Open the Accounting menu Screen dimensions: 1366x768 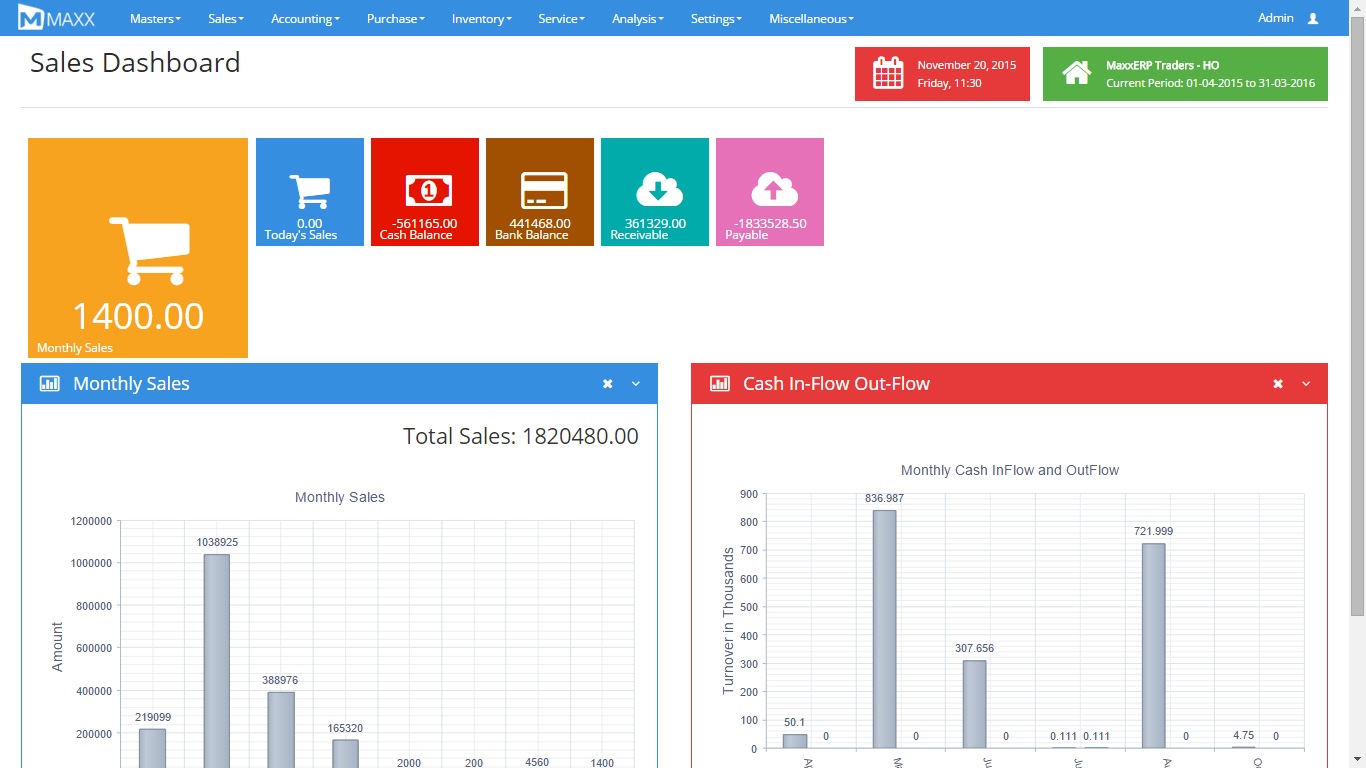click(305, 18)
